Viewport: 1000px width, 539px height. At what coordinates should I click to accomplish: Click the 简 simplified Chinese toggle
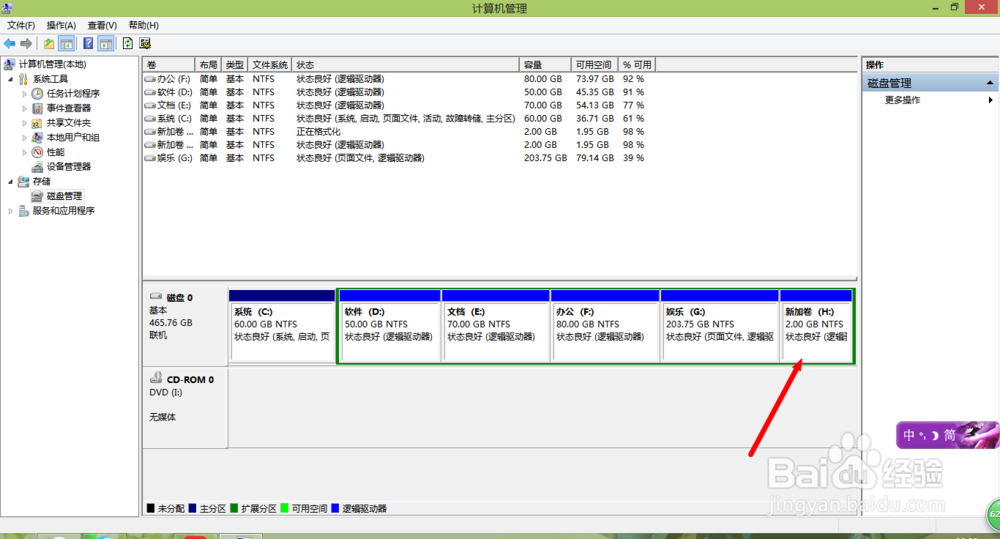click(x=950, y=435)
